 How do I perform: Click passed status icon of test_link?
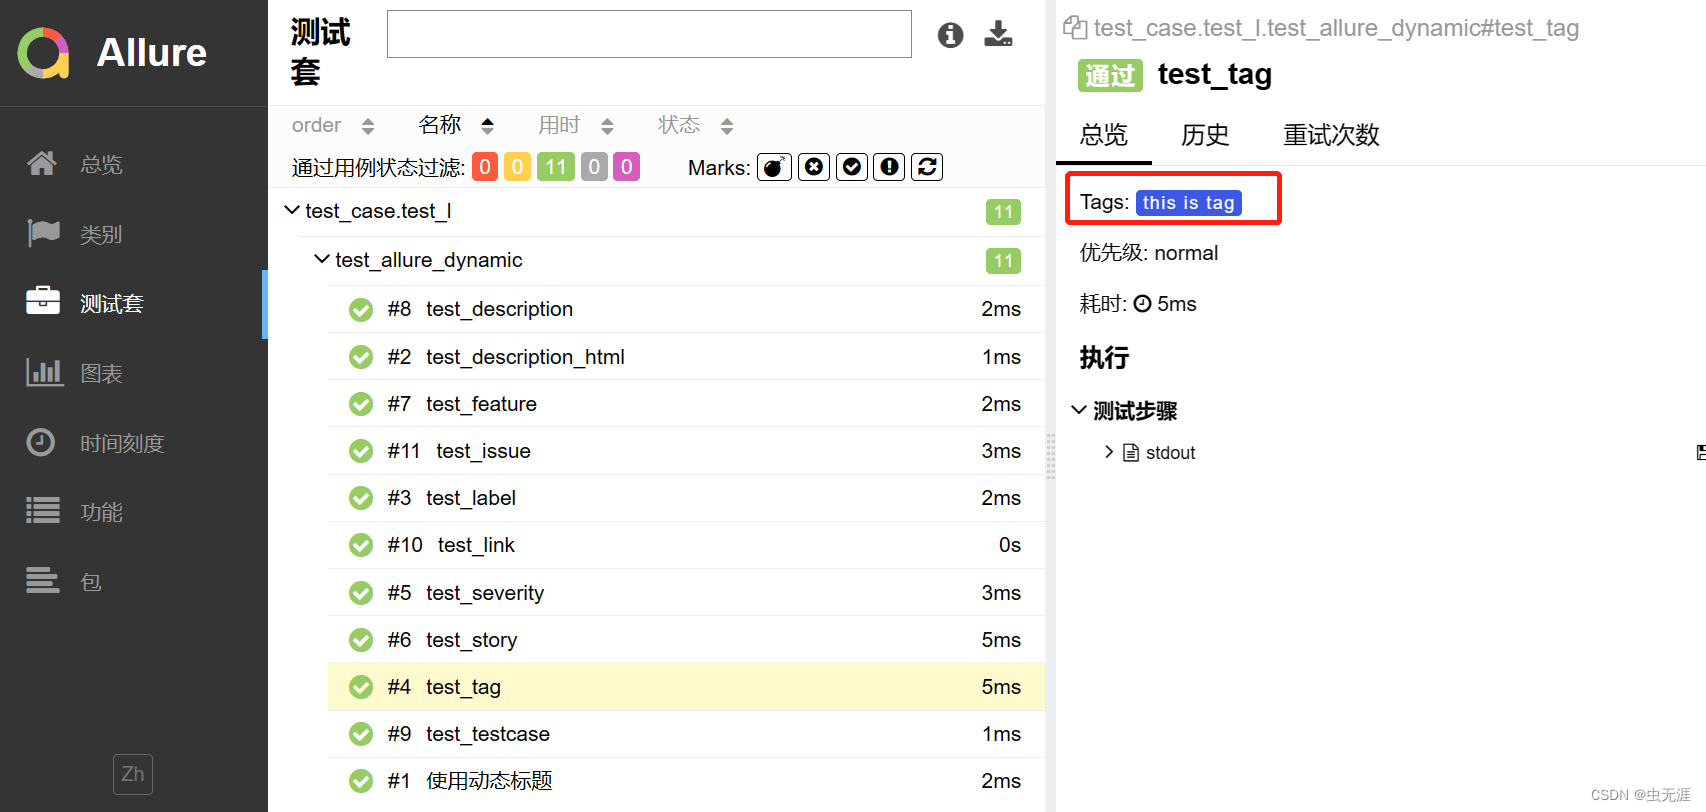pyautogui.click(x=361, y=545)
